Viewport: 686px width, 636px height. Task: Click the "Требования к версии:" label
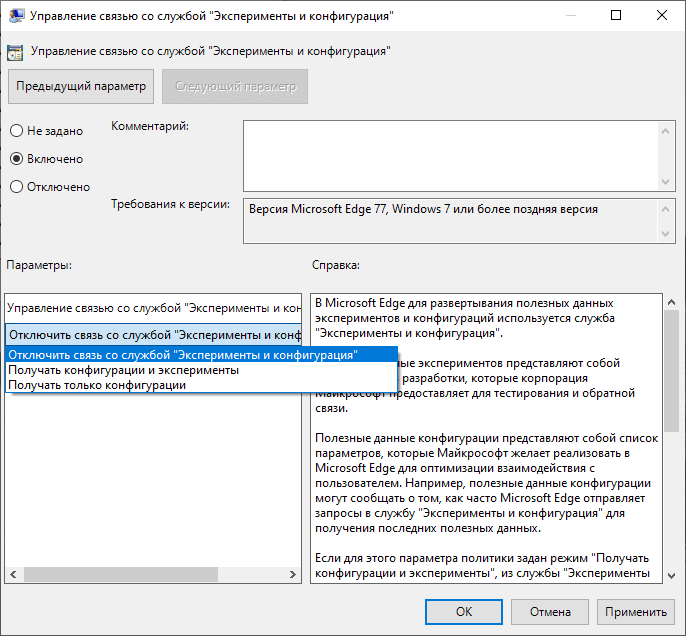coord(170,204)
